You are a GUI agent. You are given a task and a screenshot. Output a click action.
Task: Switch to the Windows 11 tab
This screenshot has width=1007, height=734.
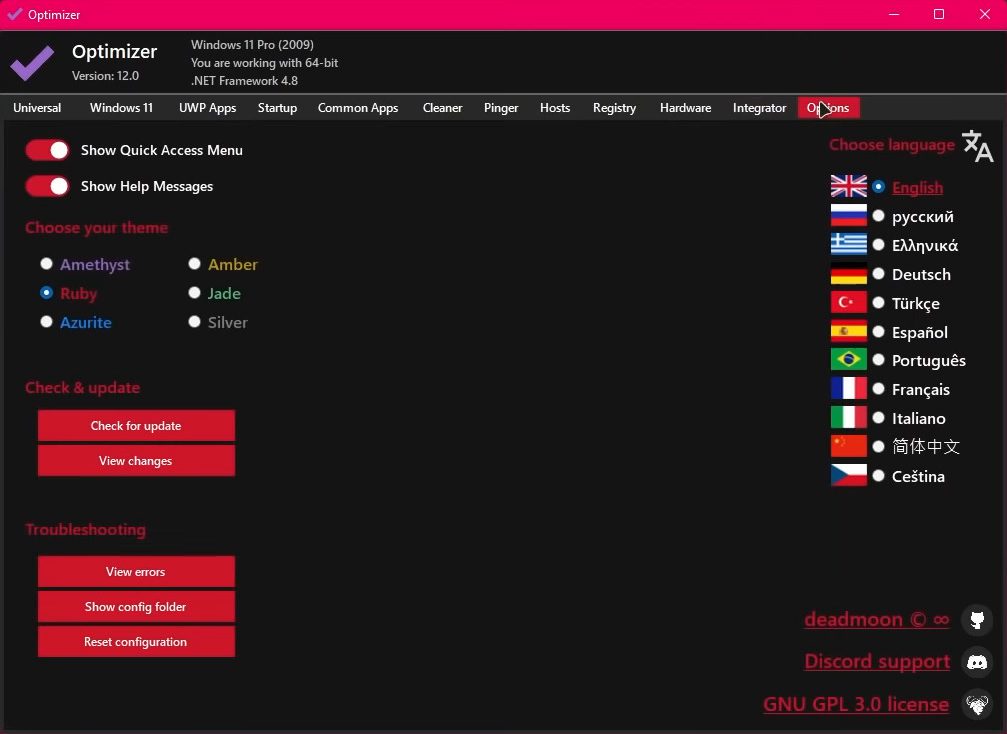click(121, 108)
